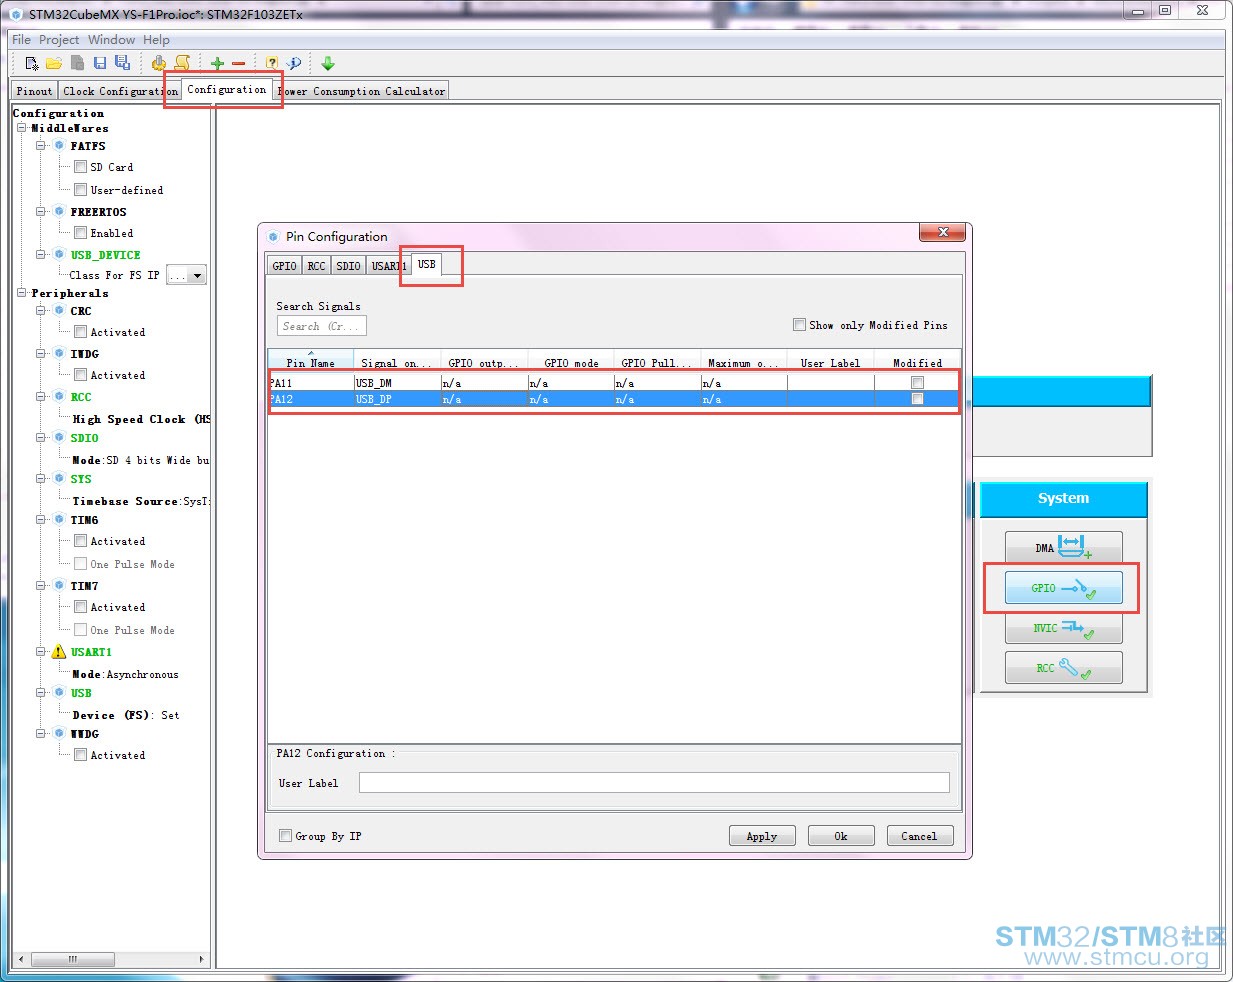This screenshot has width=1233, height=982.
Task: Open the Help menu
Action: pyautogui.click(x=156, y=40)
